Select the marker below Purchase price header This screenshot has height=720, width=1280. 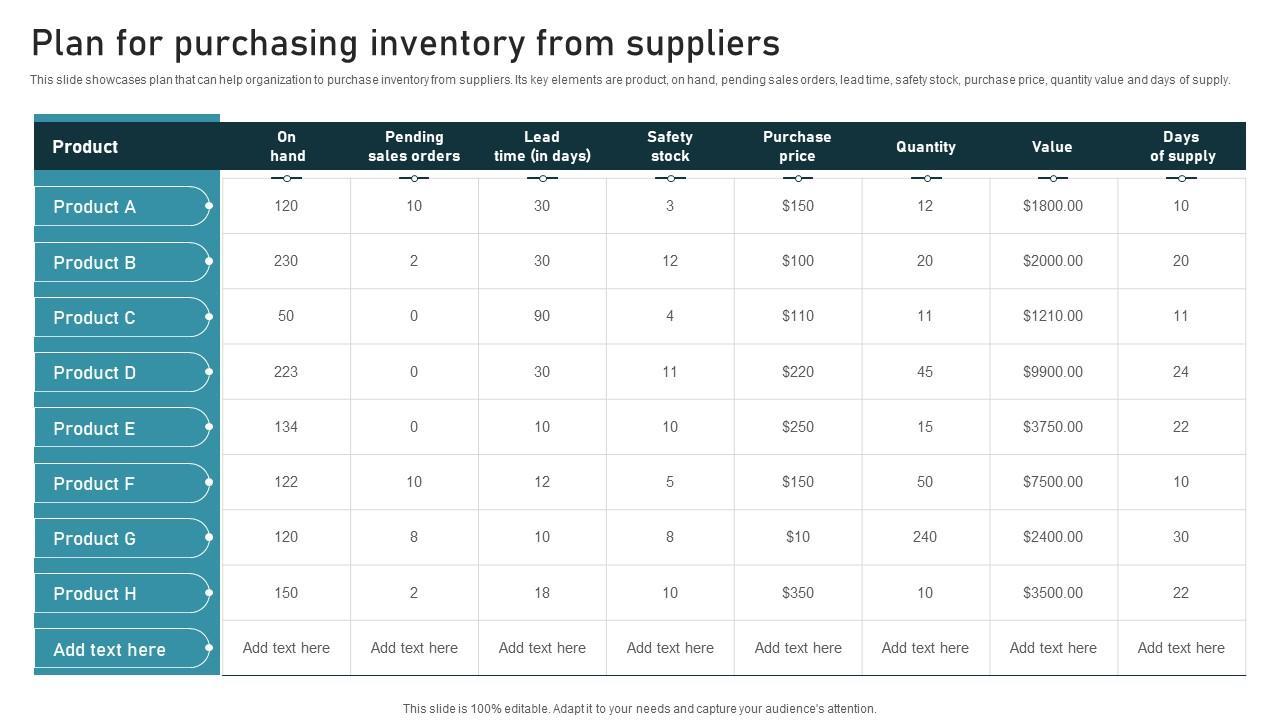pos(798,179)
